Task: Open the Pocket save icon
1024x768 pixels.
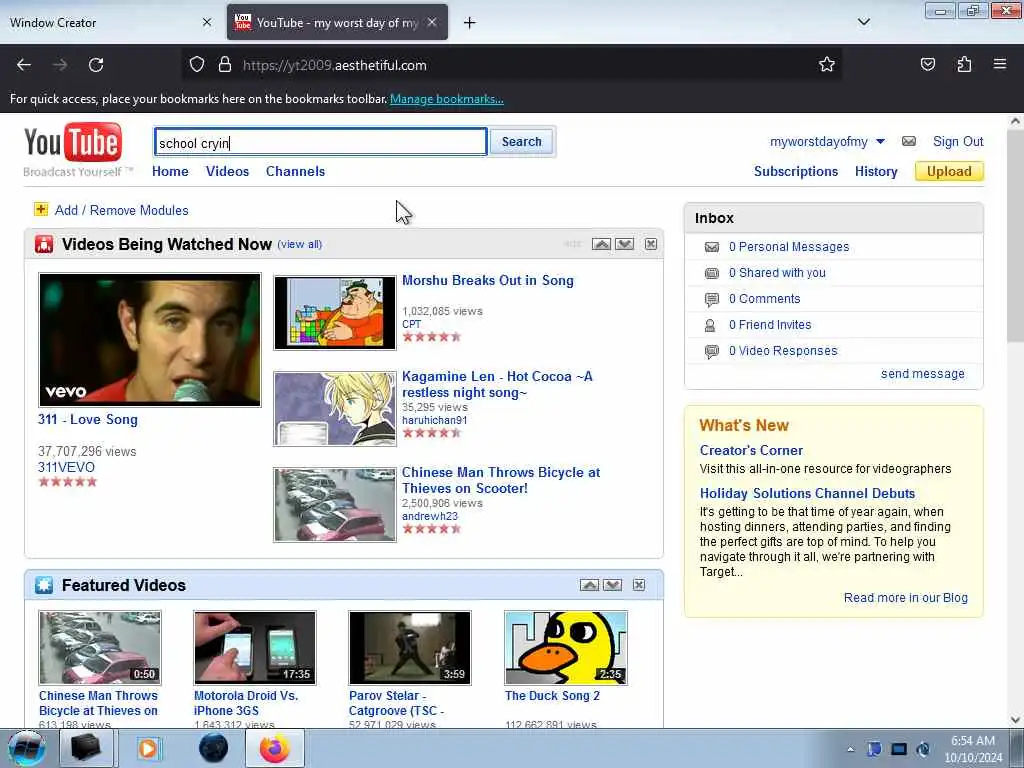Action: click(x=927, y=64)
